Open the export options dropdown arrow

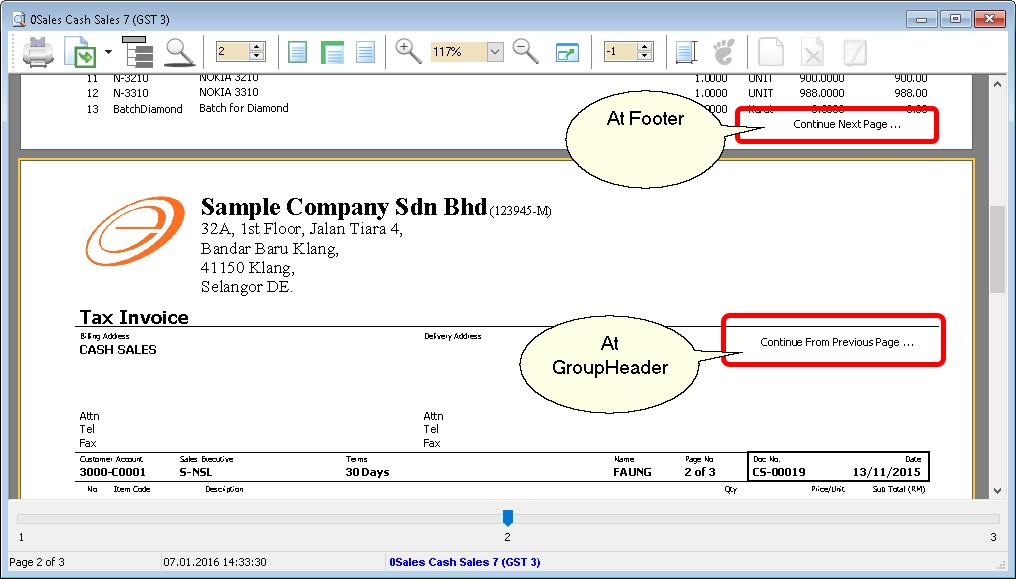pos(106,52)
